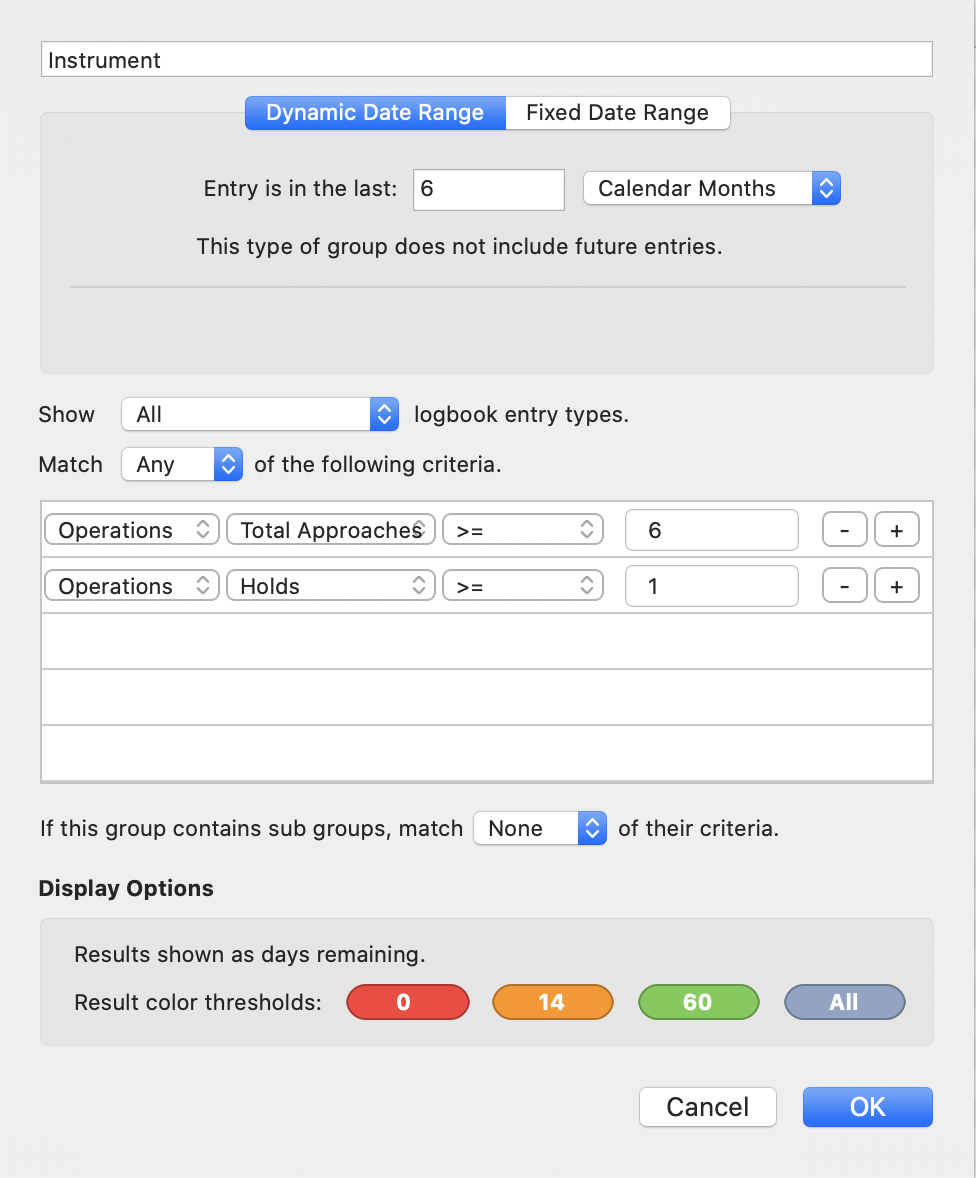Open the Total Approaches field selector
Image resolution: width=976 pixels, height=1178 pixels.
click(x=331, y=530)
